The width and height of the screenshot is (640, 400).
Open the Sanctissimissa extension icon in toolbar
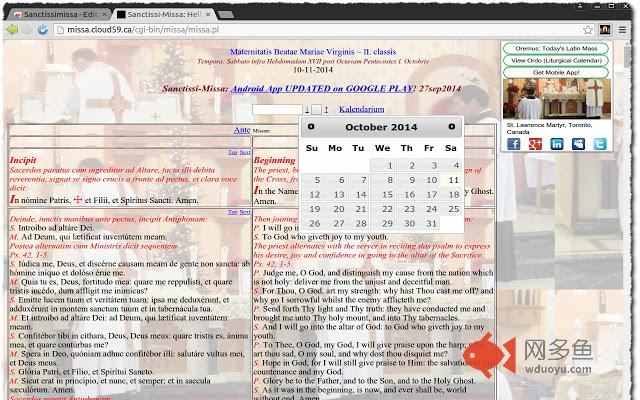click(x=605, y=29)
